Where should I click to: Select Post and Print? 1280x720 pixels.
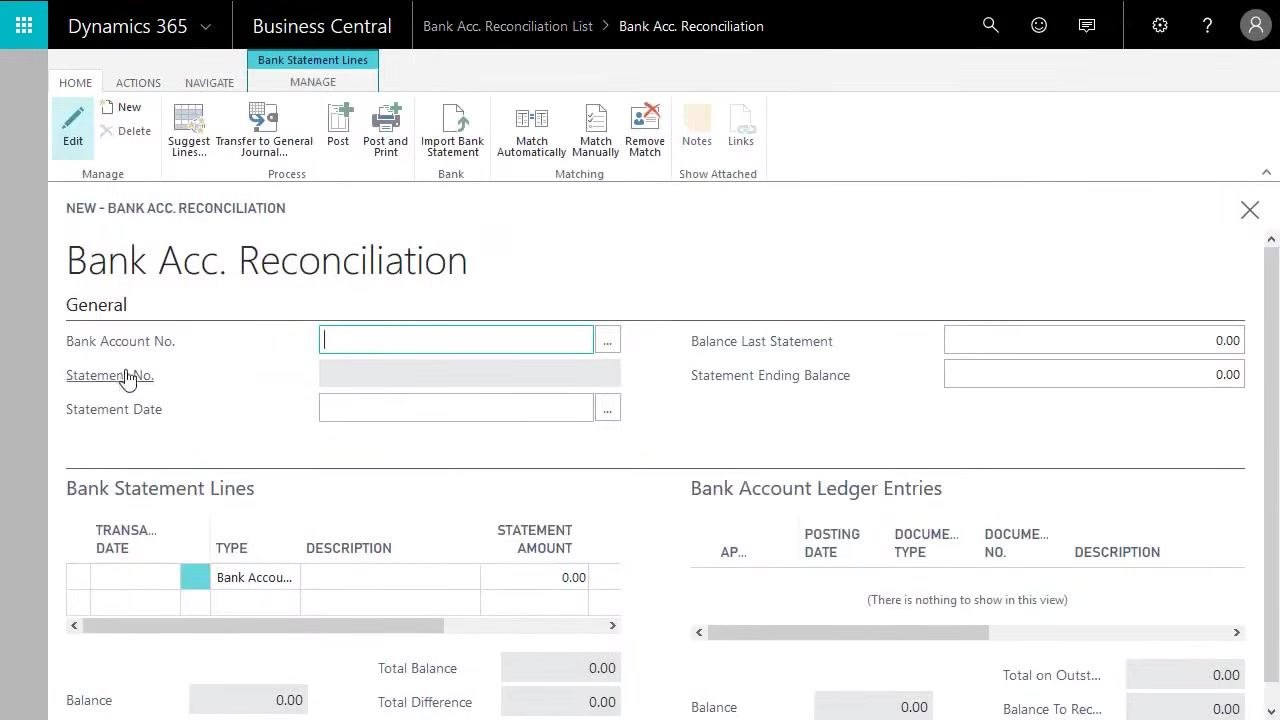coord(385,130)
